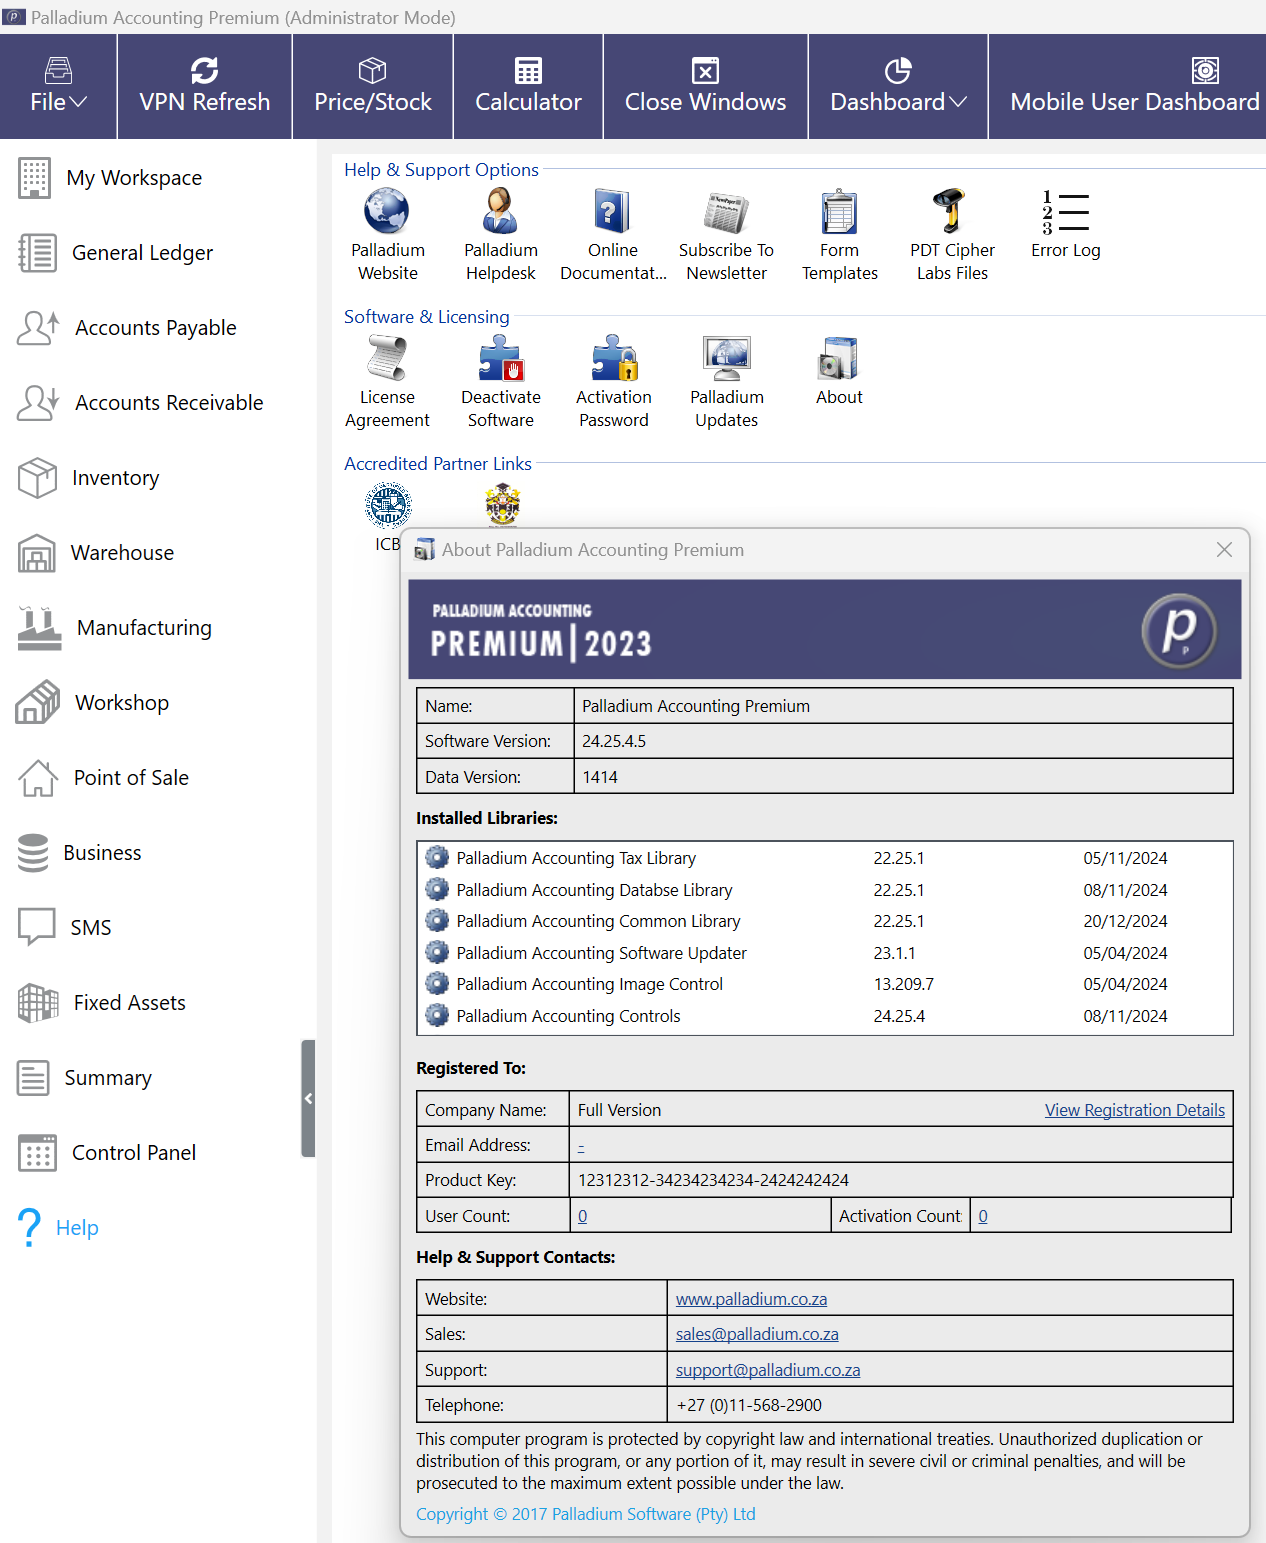This screenshot has height=1543, width=1266.
Task: Click Deactivate Software icon
Action: click(x=501, y=382)
